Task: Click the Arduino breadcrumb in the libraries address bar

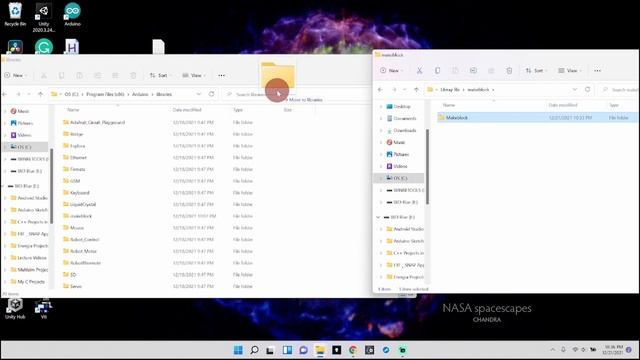Action: [140, 94]
